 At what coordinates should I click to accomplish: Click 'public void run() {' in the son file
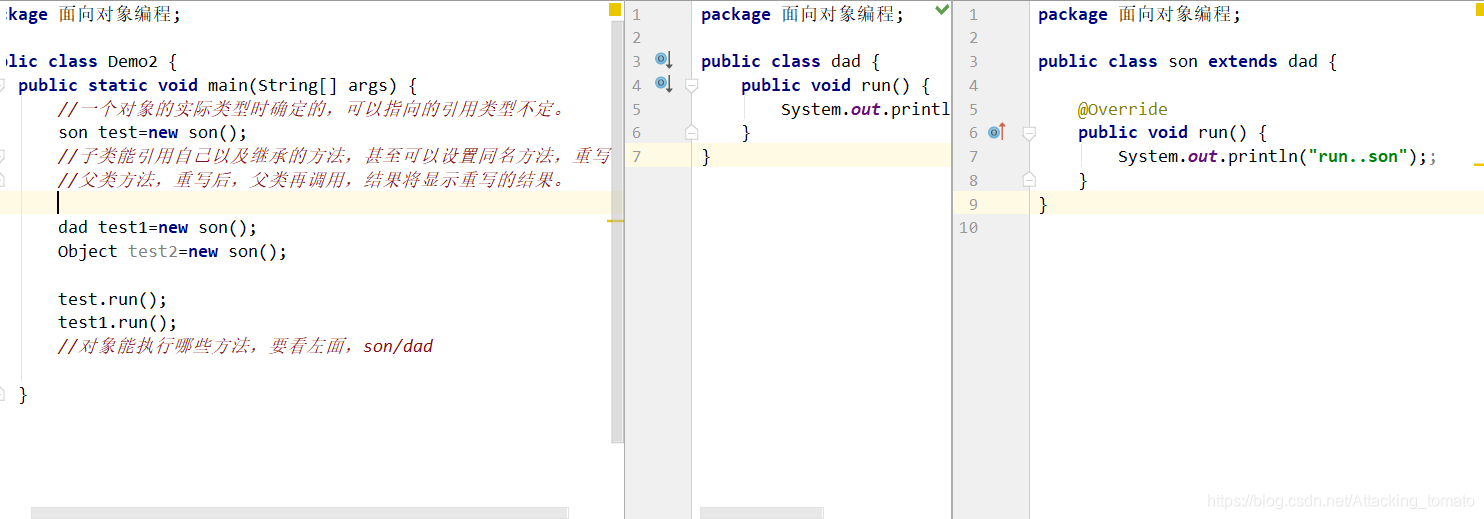tap(1173, 132)
